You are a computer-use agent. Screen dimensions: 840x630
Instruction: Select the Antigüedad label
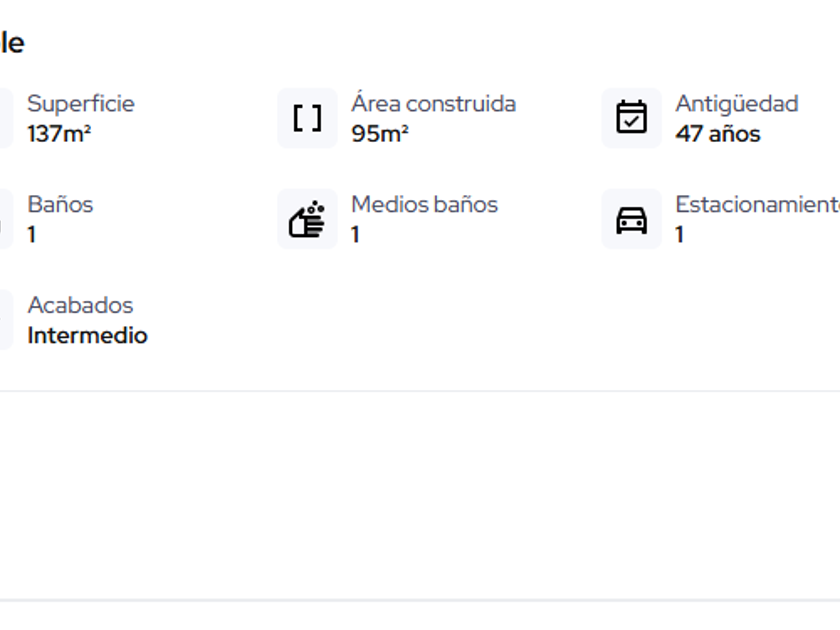click(x=736, y=104)
